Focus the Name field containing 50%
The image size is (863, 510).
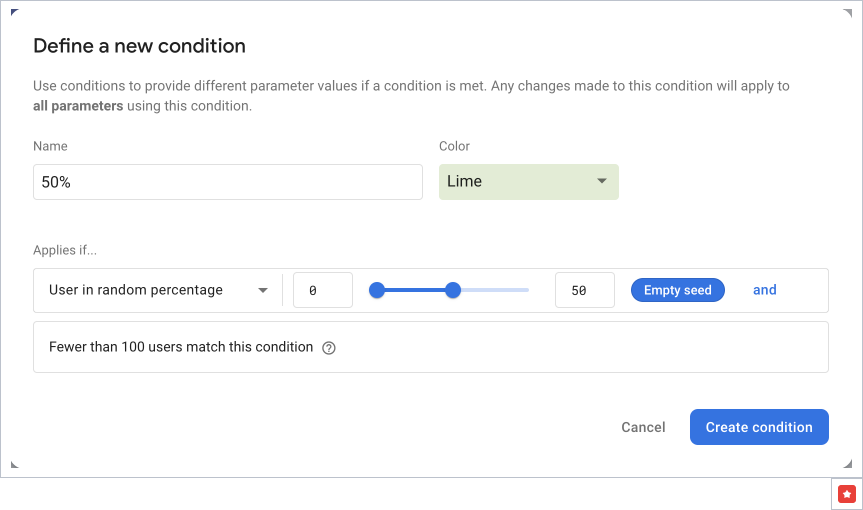click(227, 182)
